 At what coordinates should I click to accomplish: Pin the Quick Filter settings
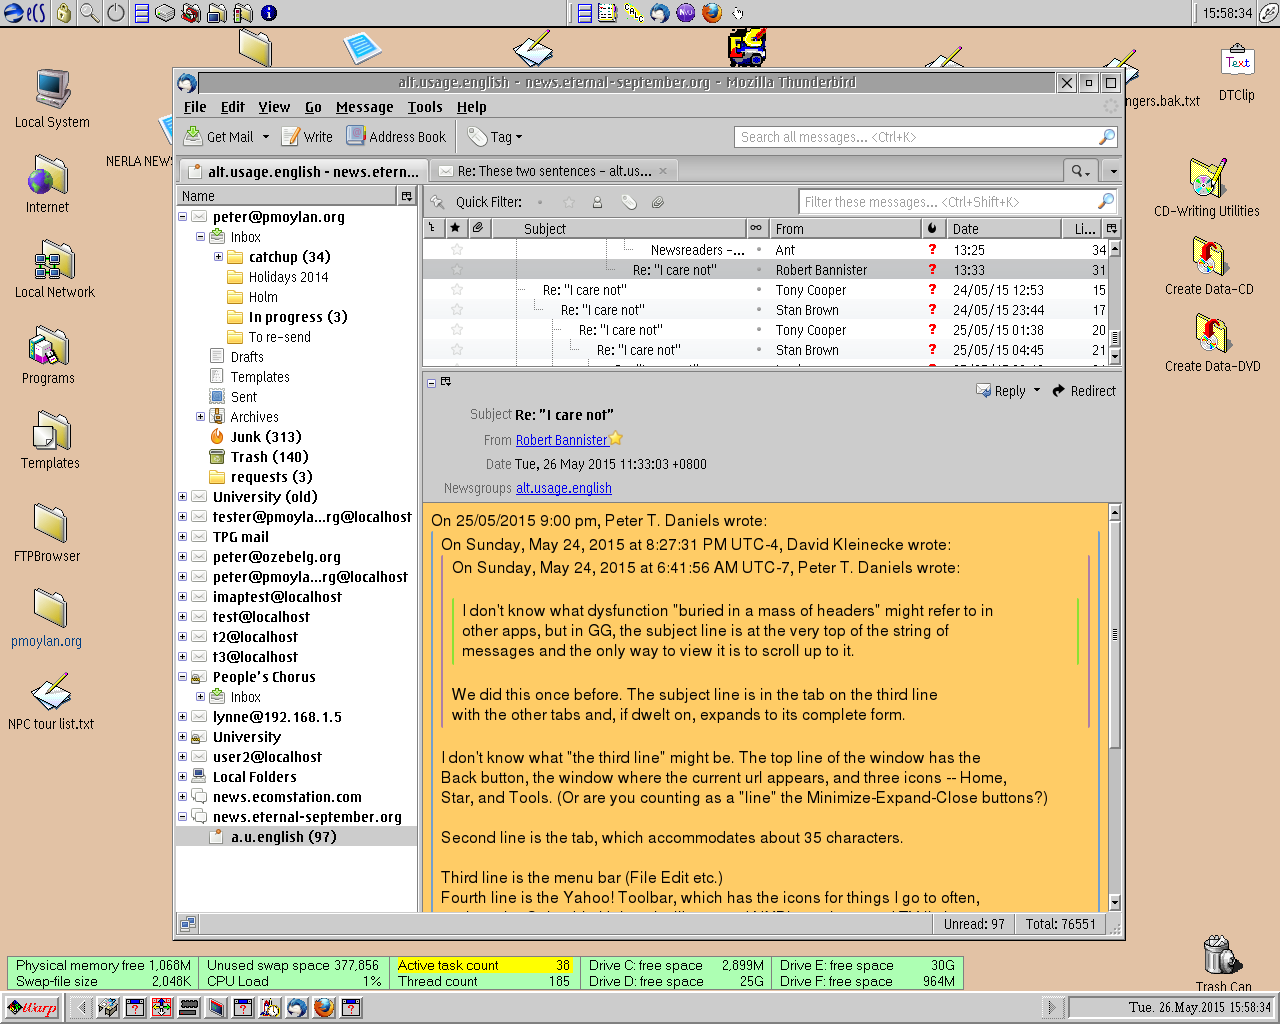(x=437, y=202)
